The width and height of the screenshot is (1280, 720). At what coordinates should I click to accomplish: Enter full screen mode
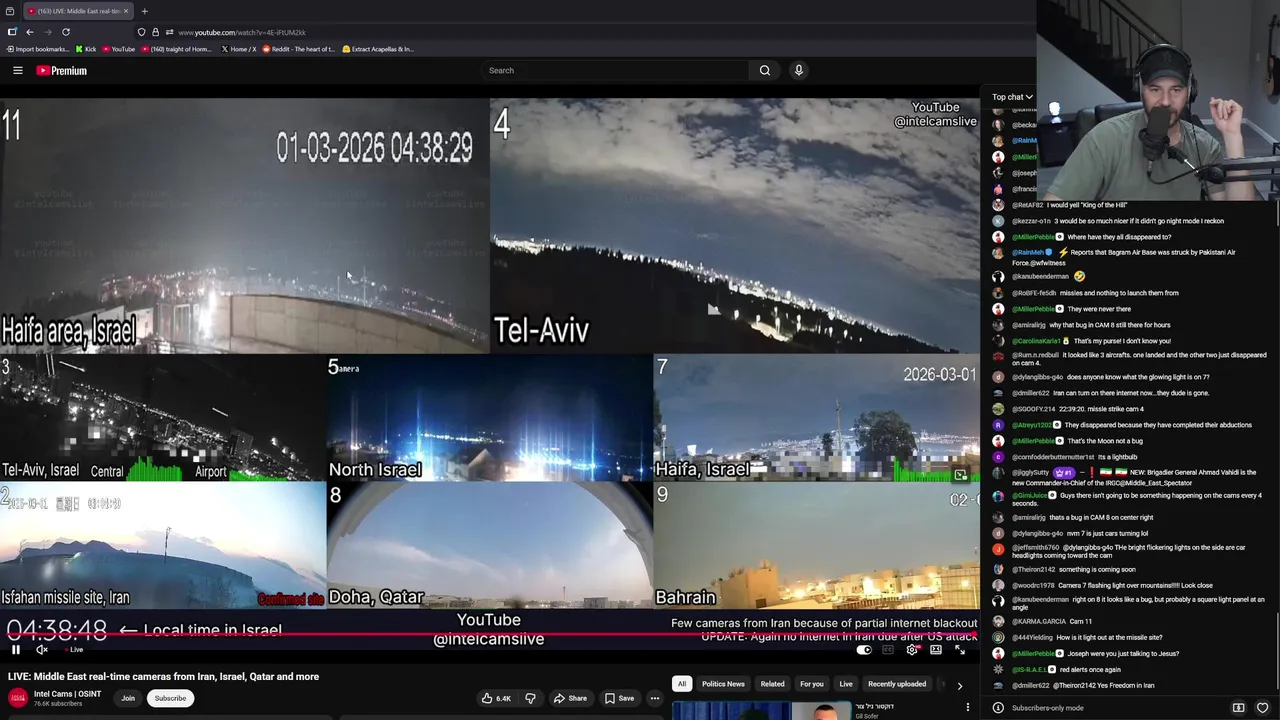pyautogui.click(x=960, y=650)
